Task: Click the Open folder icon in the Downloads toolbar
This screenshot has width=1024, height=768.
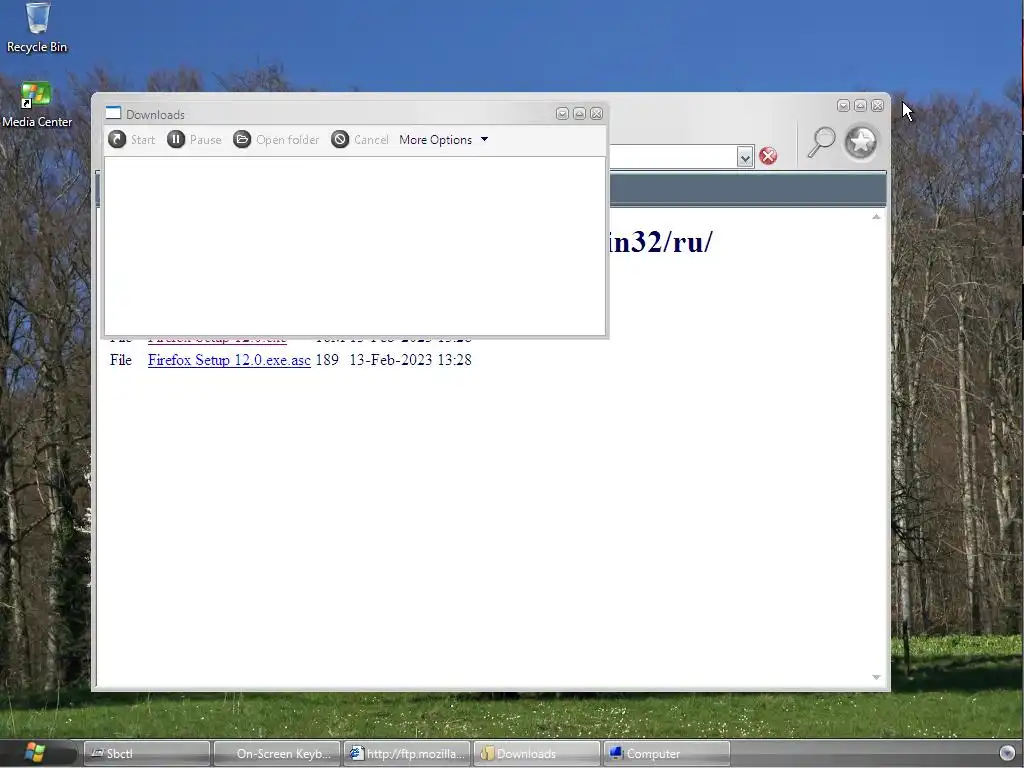Action: coord(242,139)
